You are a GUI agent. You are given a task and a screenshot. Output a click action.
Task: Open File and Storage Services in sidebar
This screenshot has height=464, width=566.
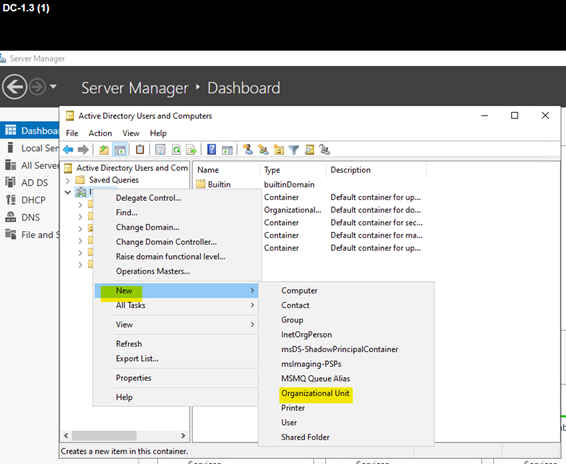tap(30, 235)
